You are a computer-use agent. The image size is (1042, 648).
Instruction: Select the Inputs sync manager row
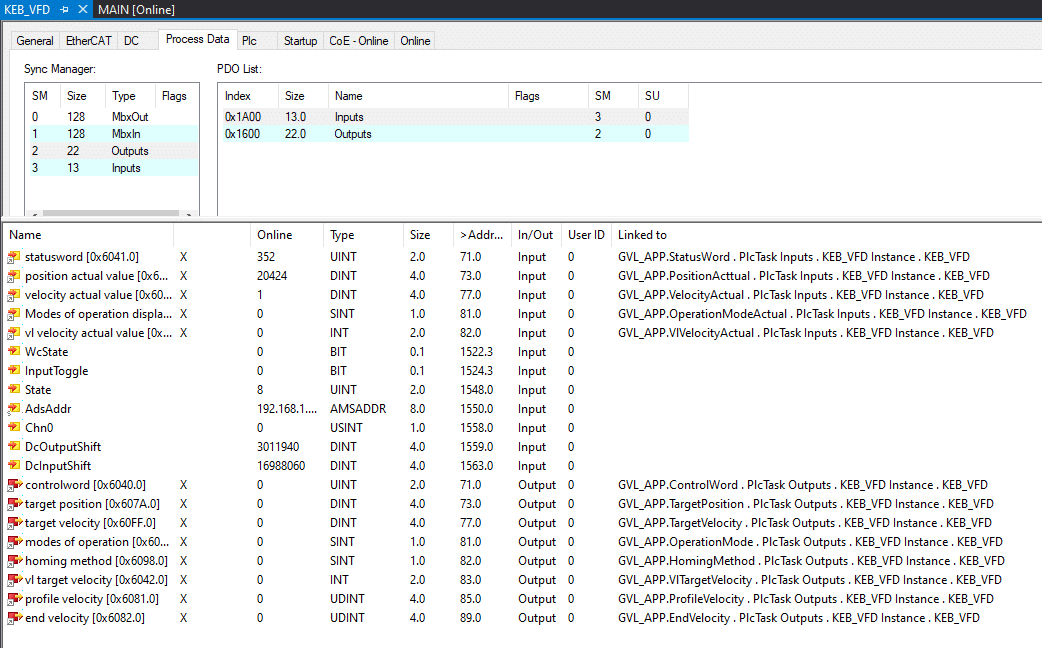coord(112,168)
